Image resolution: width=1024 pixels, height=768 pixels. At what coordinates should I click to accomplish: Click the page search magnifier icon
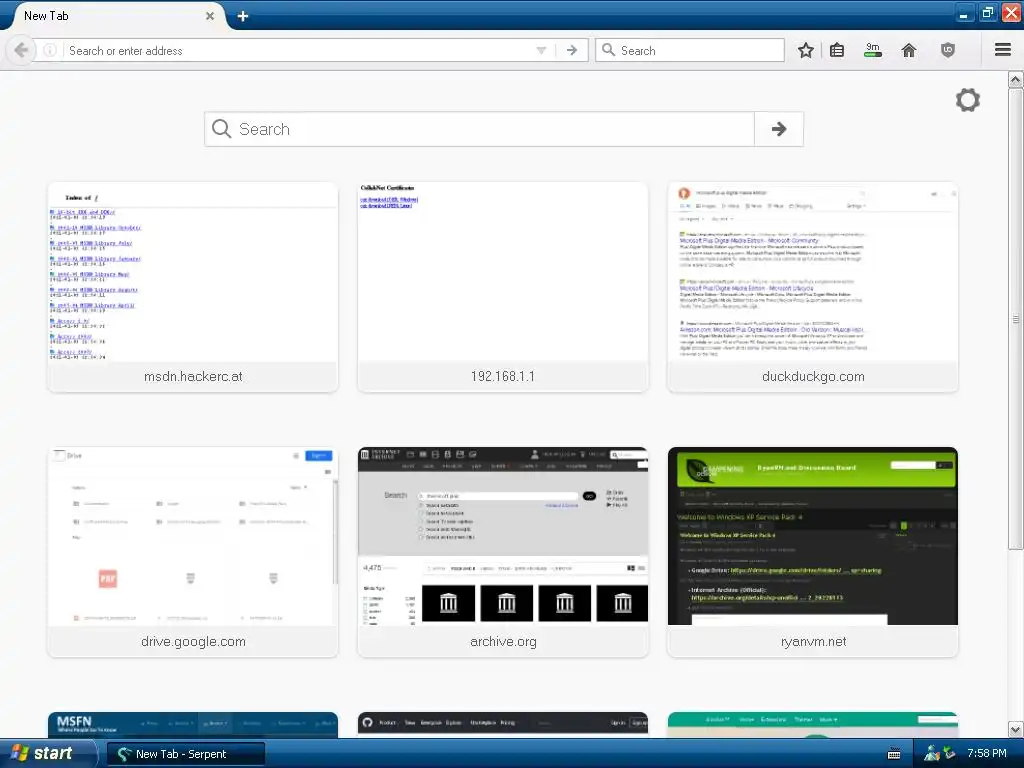point(221,129)
